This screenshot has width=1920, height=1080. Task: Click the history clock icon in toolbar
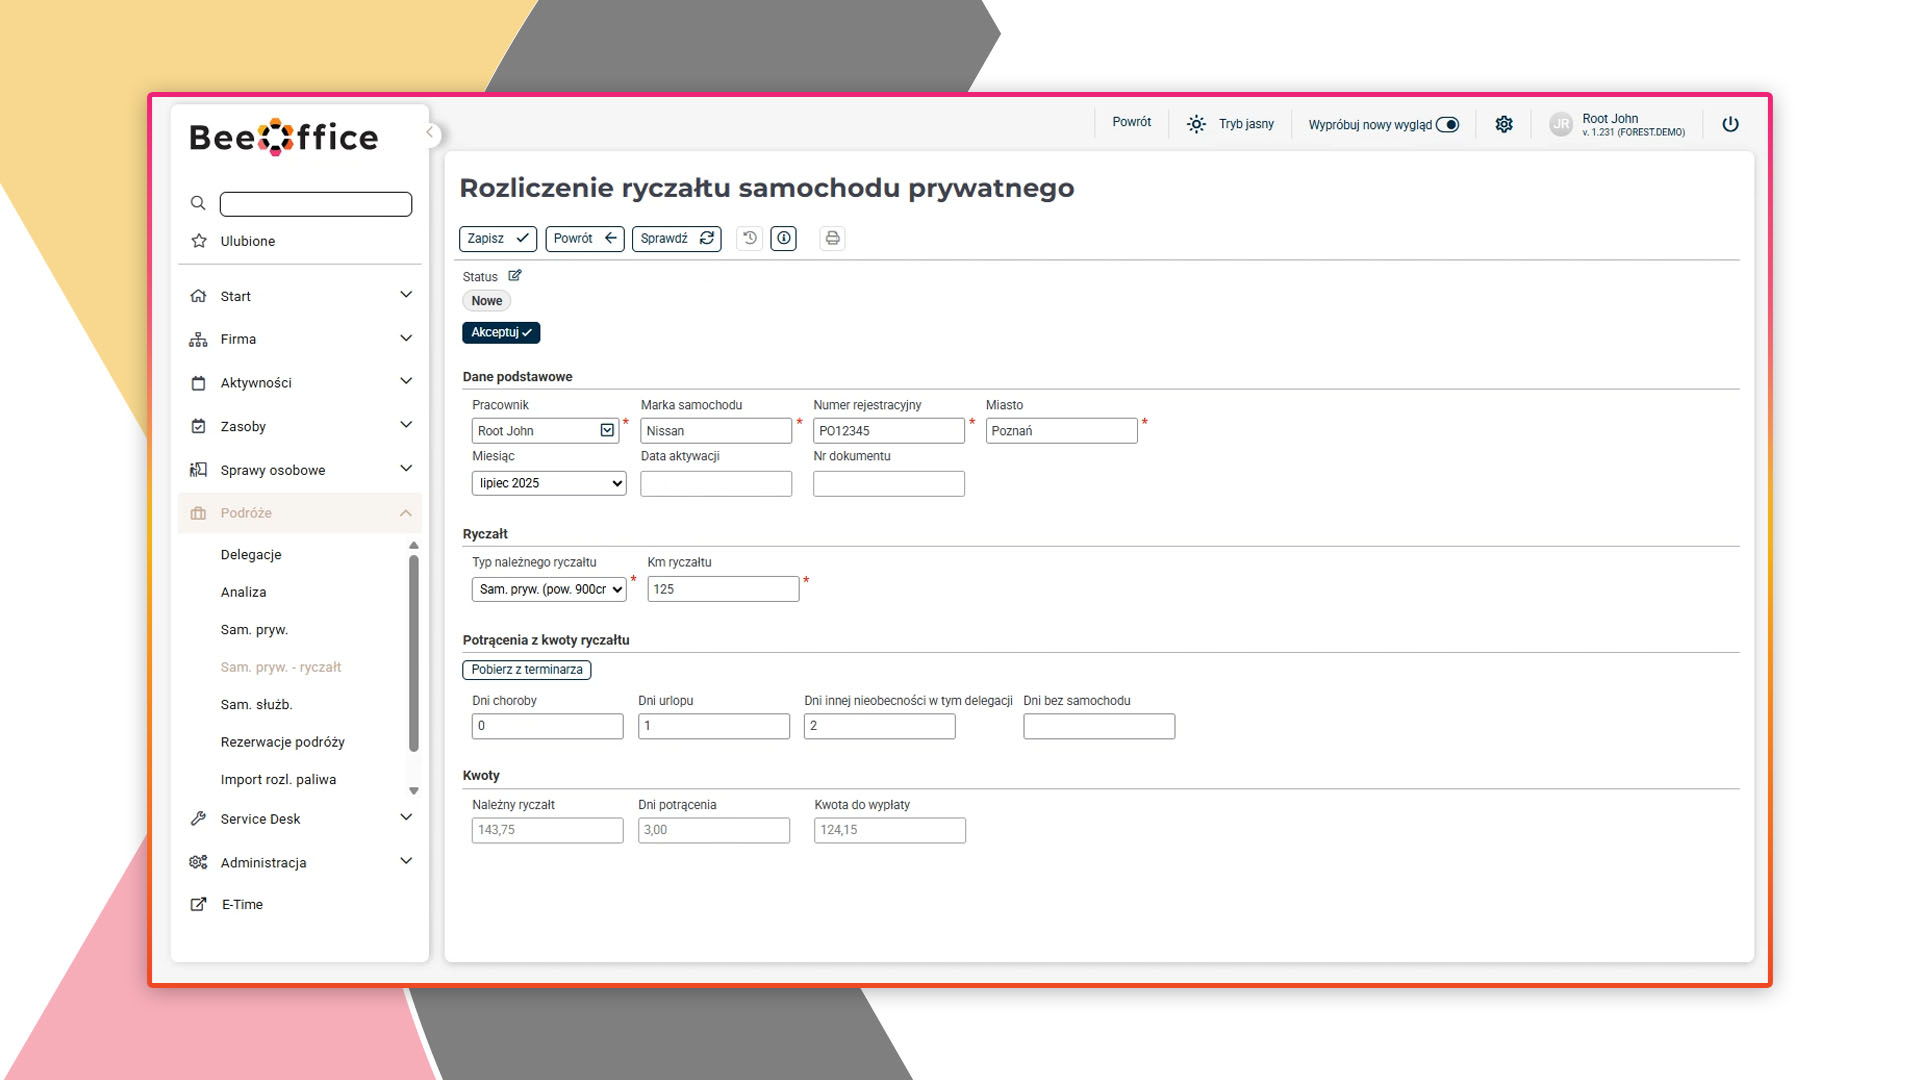click(x=749, y=238)
